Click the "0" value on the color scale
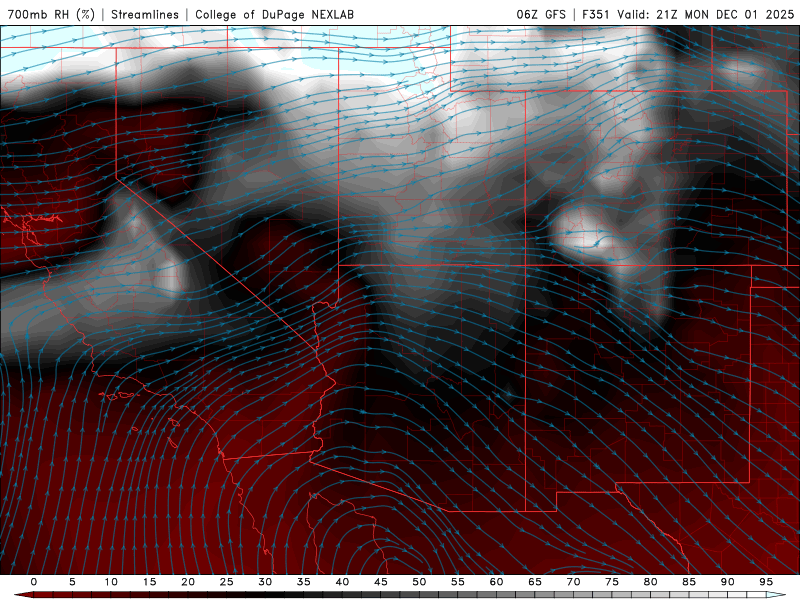The height and width of the screenshot is (600, 800). 34,582
